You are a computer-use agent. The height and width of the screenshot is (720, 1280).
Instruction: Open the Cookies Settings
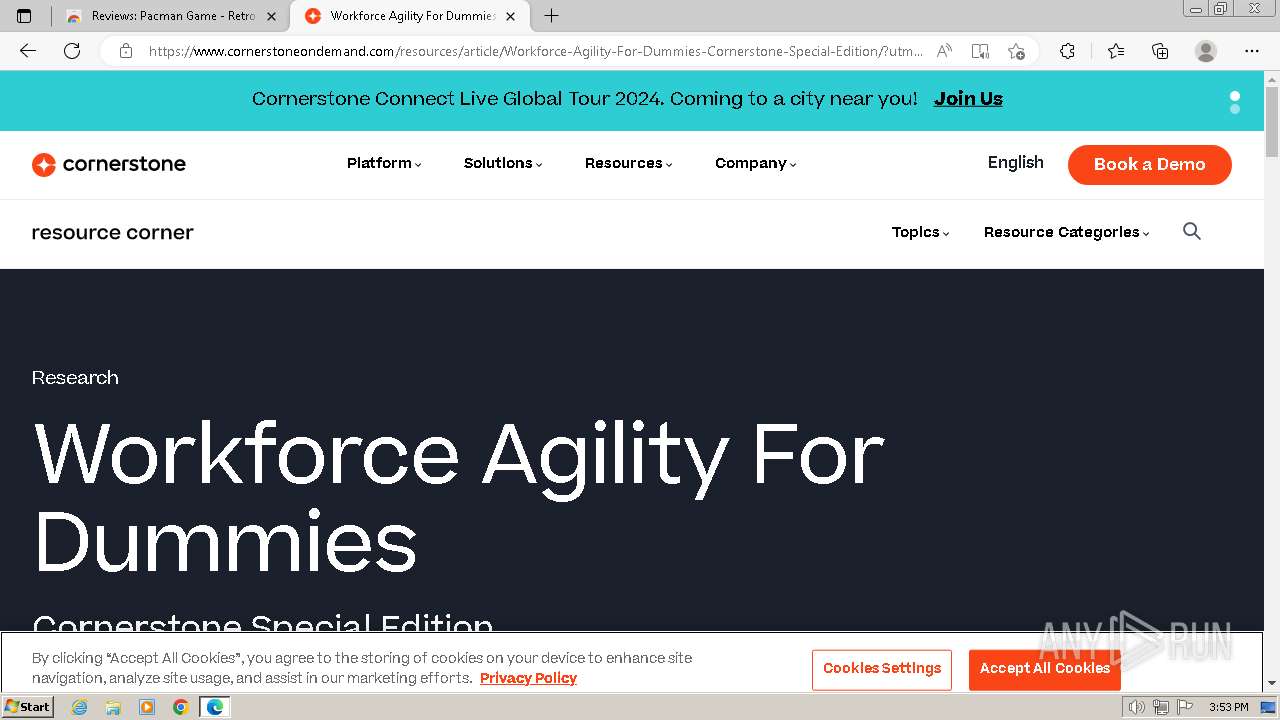point(882,669)
